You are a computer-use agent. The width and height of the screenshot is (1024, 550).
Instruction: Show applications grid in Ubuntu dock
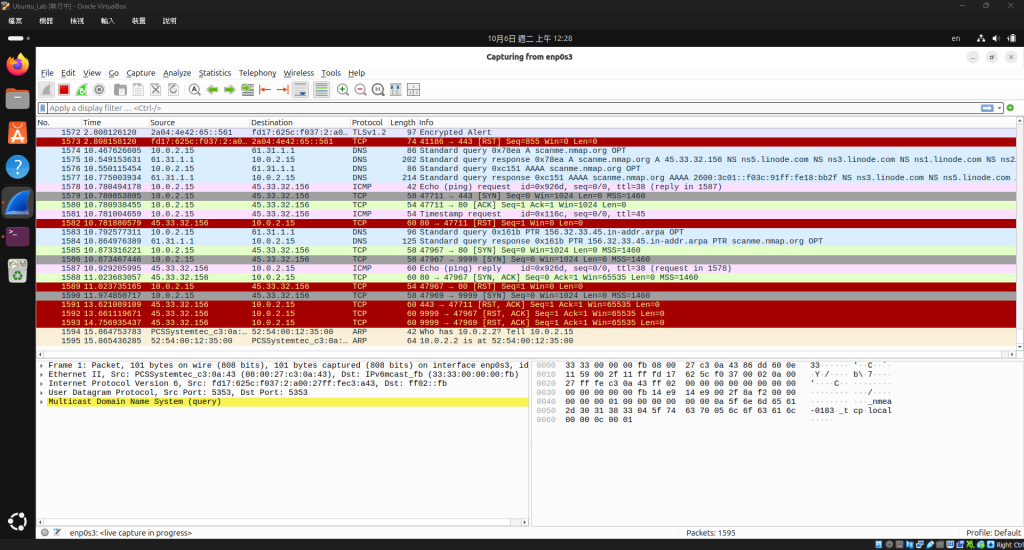click(18, 521)
